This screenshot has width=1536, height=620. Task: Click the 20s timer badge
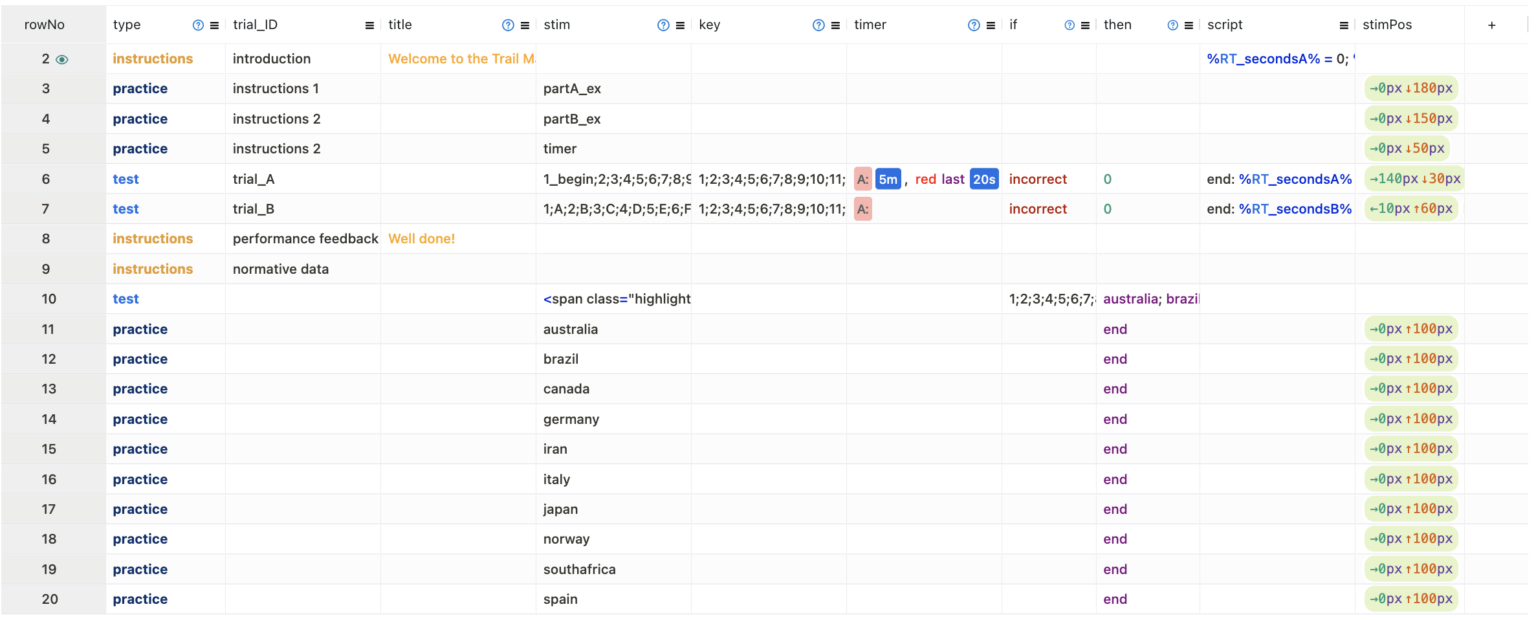pos(984,179)
